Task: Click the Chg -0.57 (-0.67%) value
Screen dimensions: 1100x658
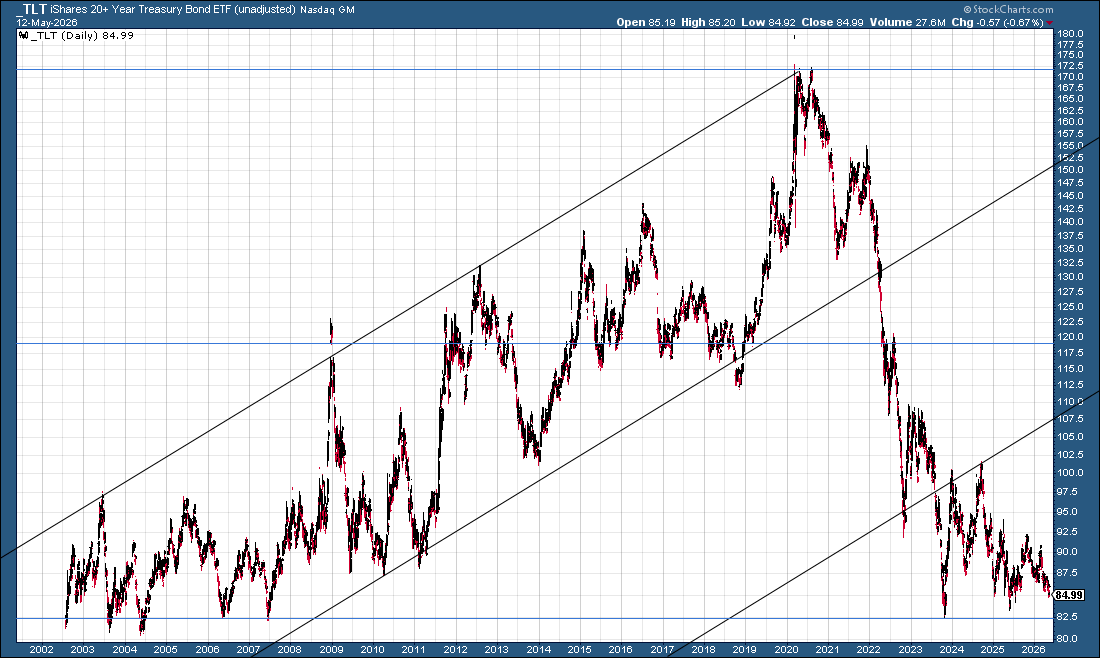Action: (998, 22)
